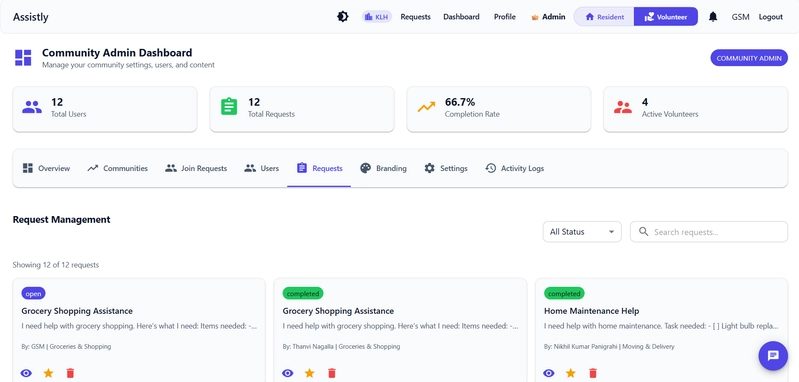Click the Total Requests stat card
799x382 pixels.
(302, 109)
